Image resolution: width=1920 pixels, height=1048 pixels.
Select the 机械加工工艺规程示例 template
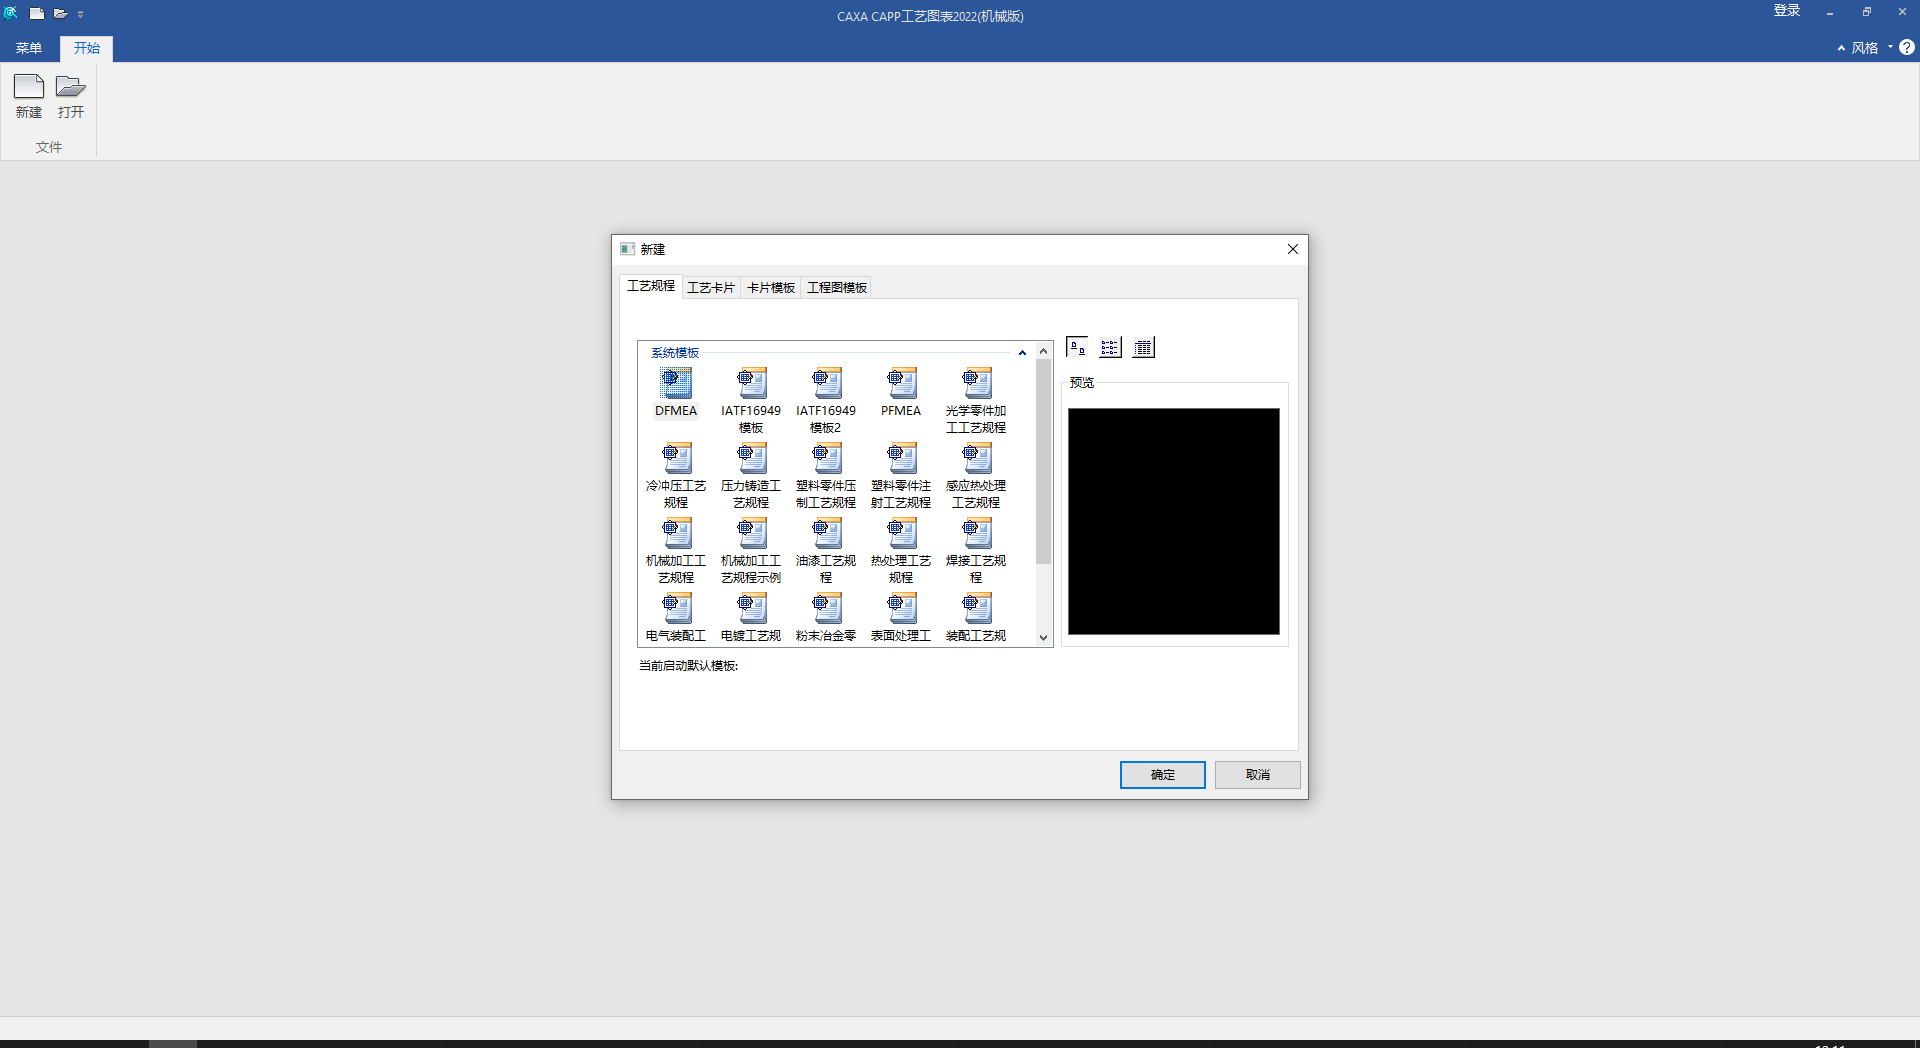(751, 550)
